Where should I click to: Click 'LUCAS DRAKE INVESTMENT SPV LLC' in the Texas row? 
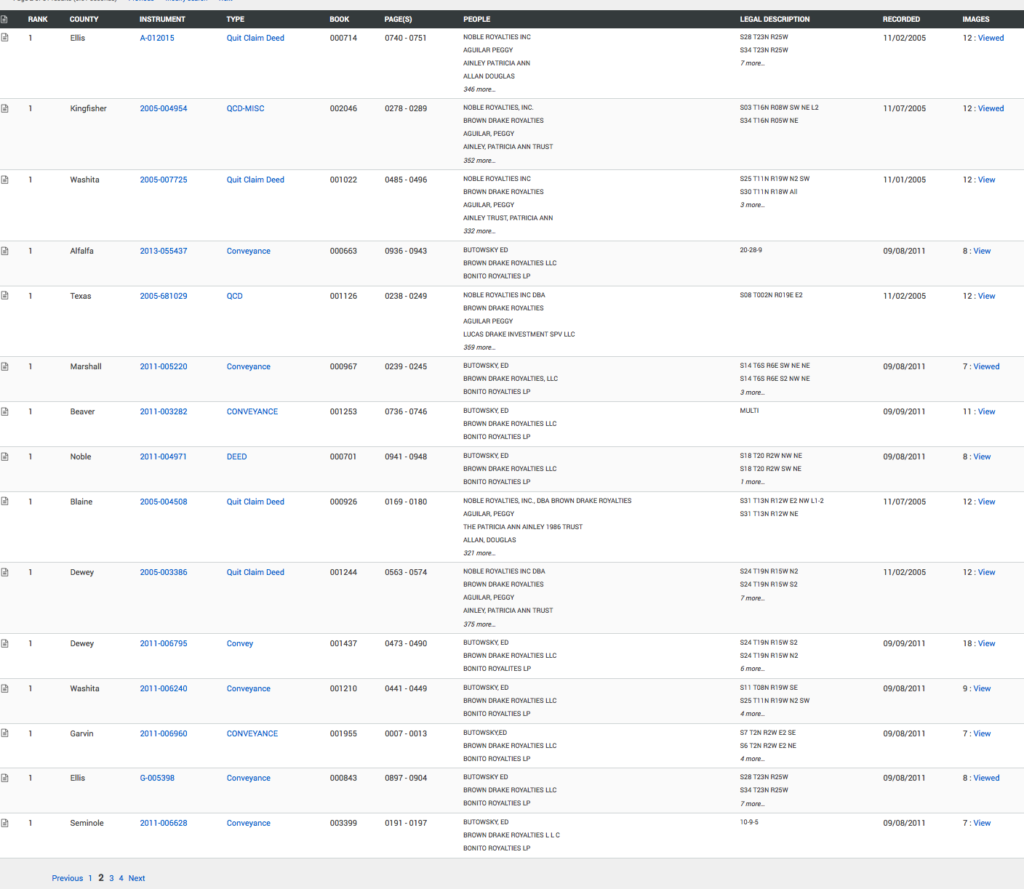[519, 334]
